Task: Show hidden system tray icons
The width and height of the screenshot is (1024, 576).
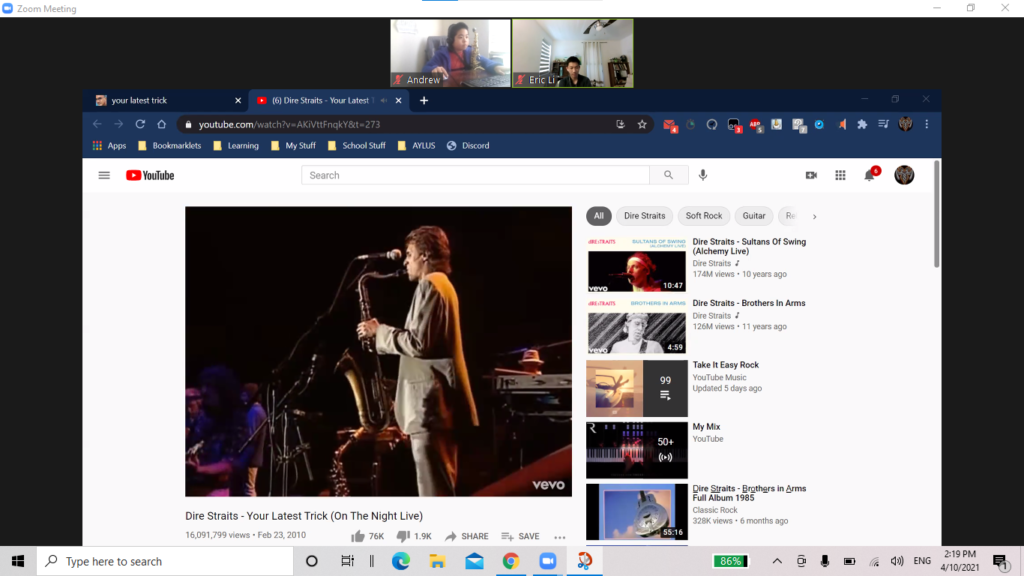Action: (776, 561)
